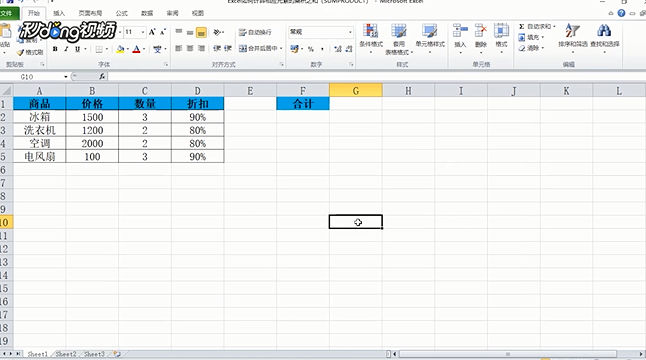Open the font color dropdown arrow
Screen dimensions: 646x360
(144, 49)
